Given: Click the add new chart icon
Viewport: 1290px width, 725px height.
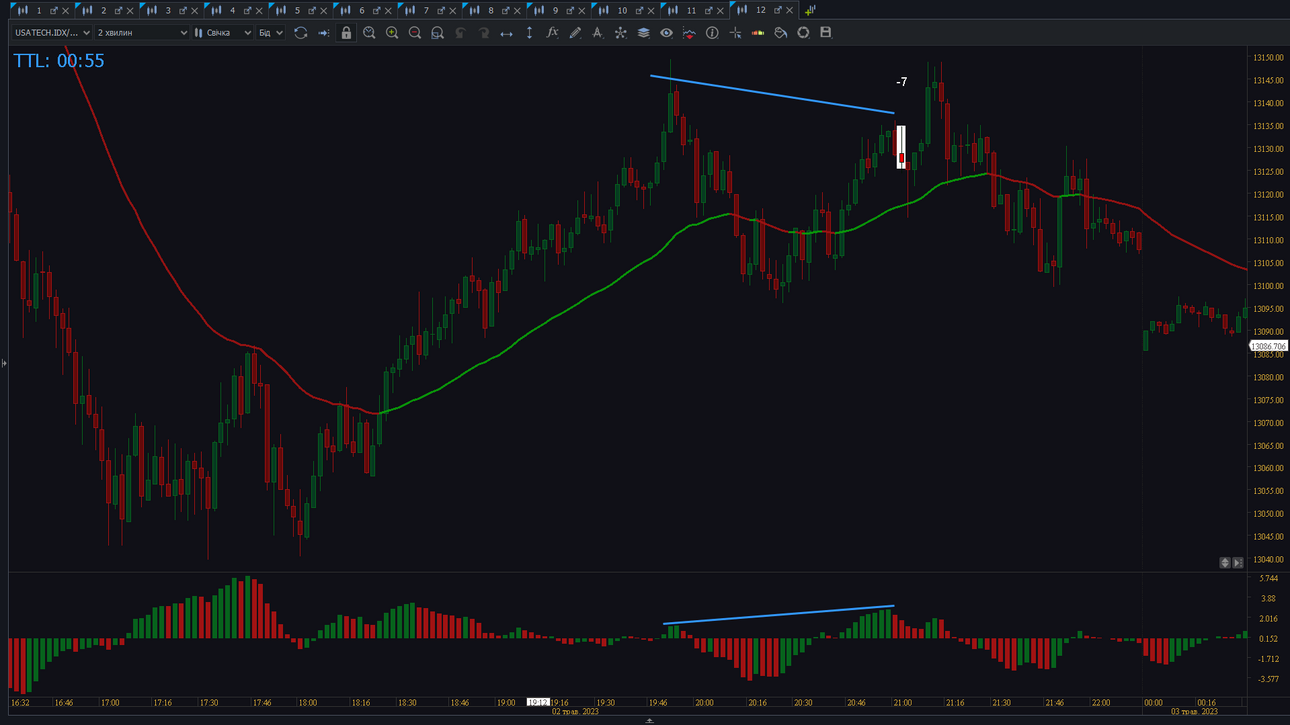Looking at the screenshot, I should [810, 10].
